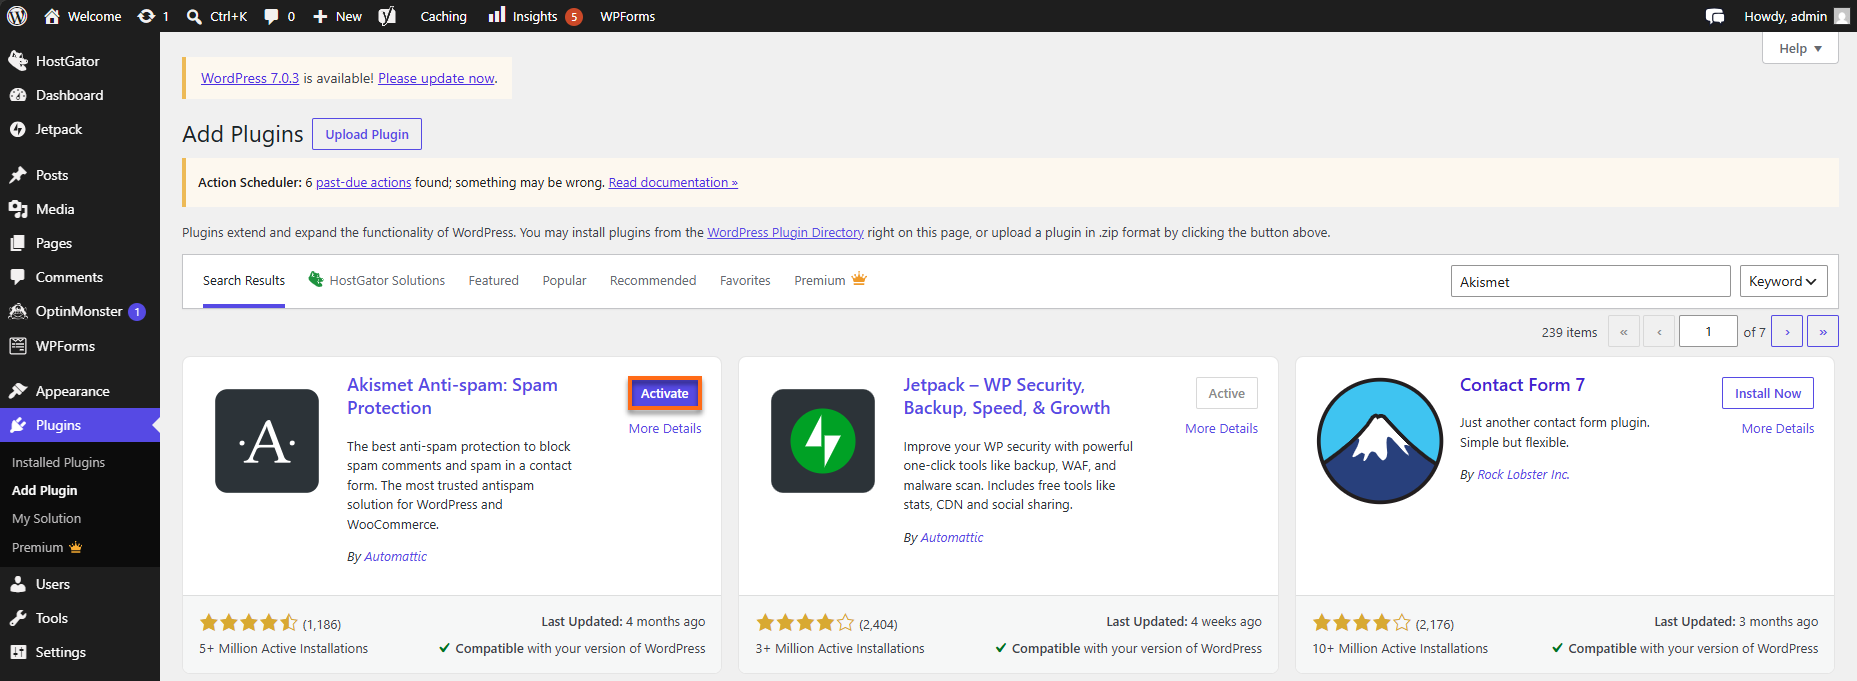Open the Keyword search type dropdown
The image size is (1857, 681).
point(1784,281)
